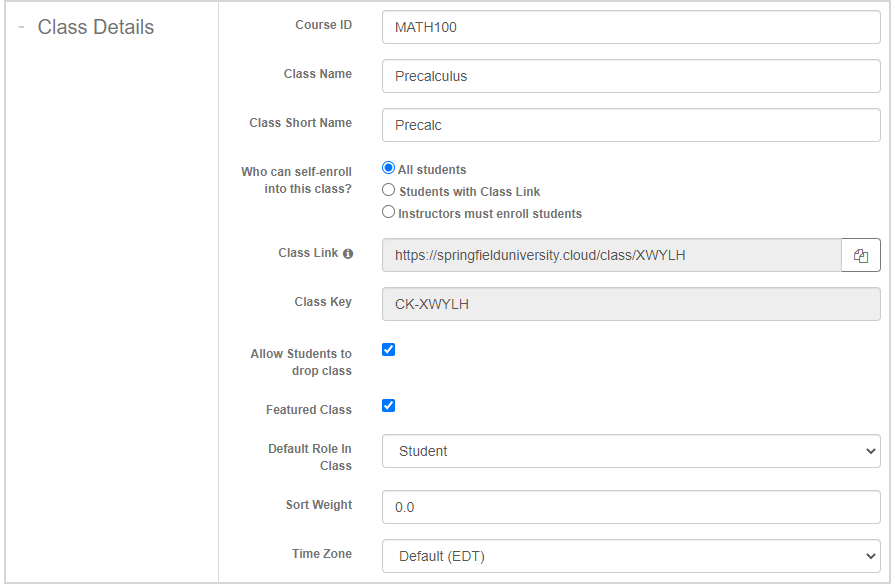This screenshot has width=891, height=584.
Task: Collapse the Class Details section
Action: pos(21,28)
